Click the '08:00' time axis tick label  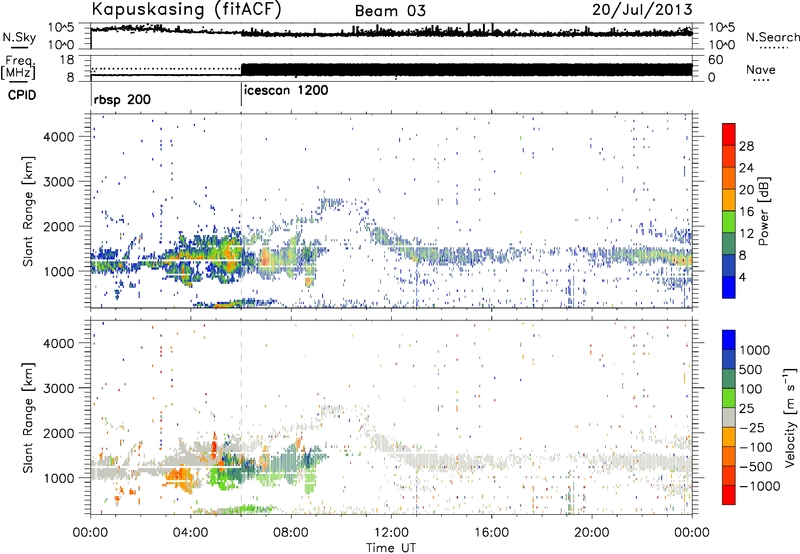(x=290, y=533)
